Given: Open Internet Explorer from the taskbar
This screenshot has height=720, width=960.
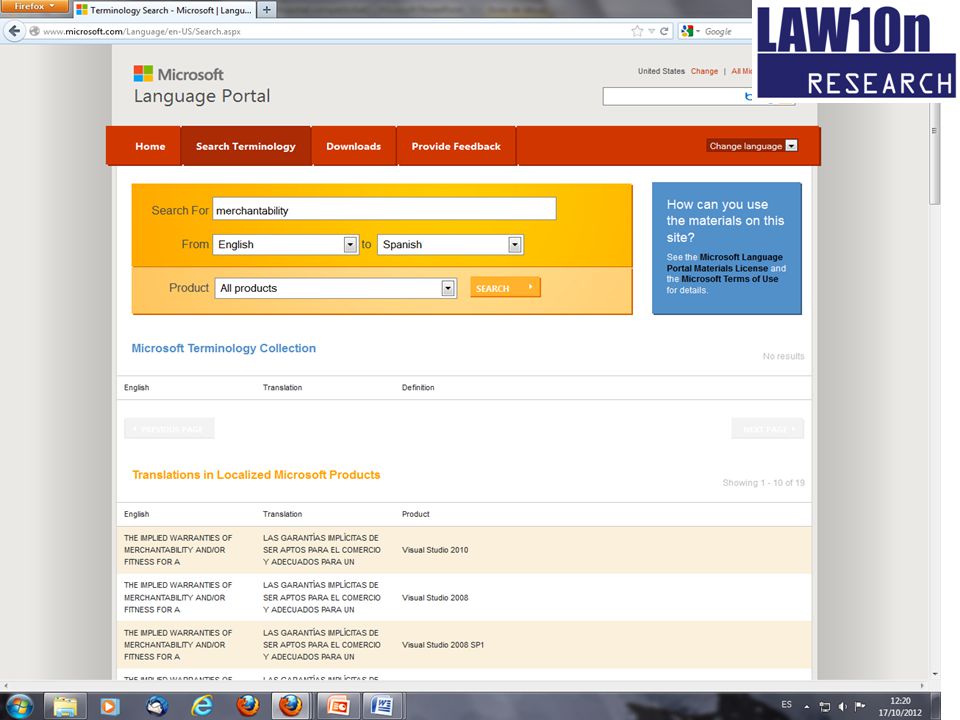Looking at the screenshot, I should 201,707.
